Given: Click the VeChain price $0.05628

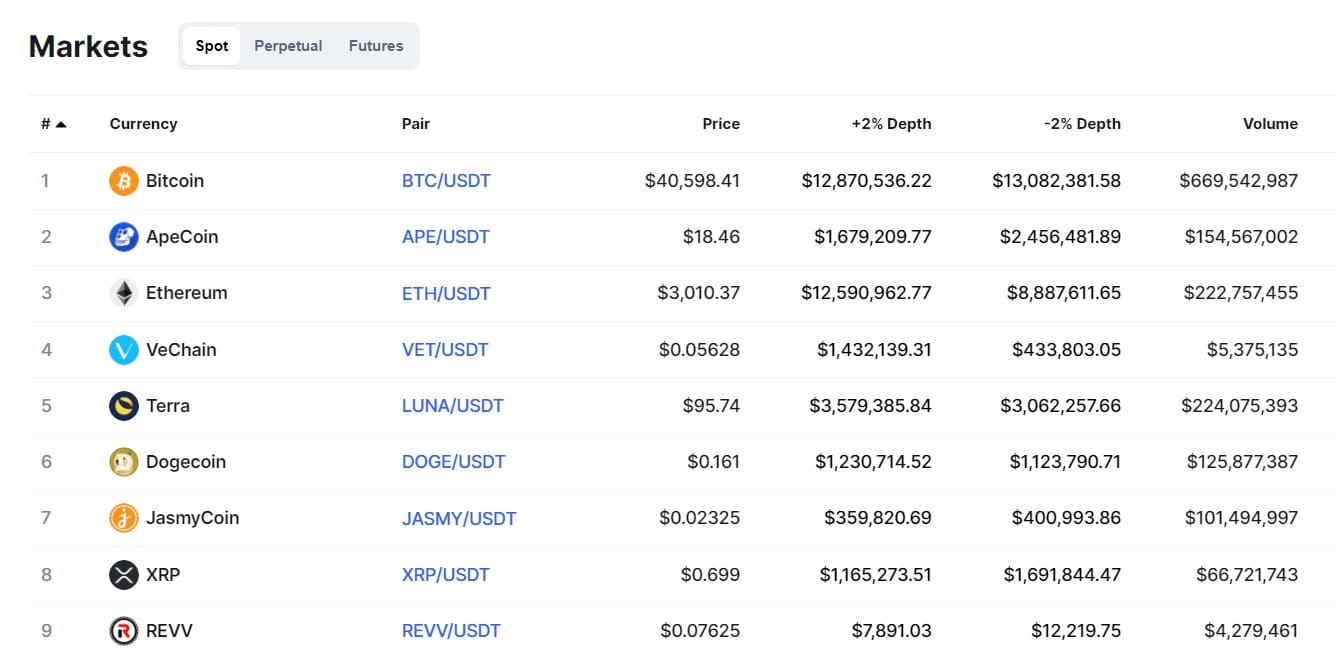Looking at the screenshot, I should (x=700, y=350).
